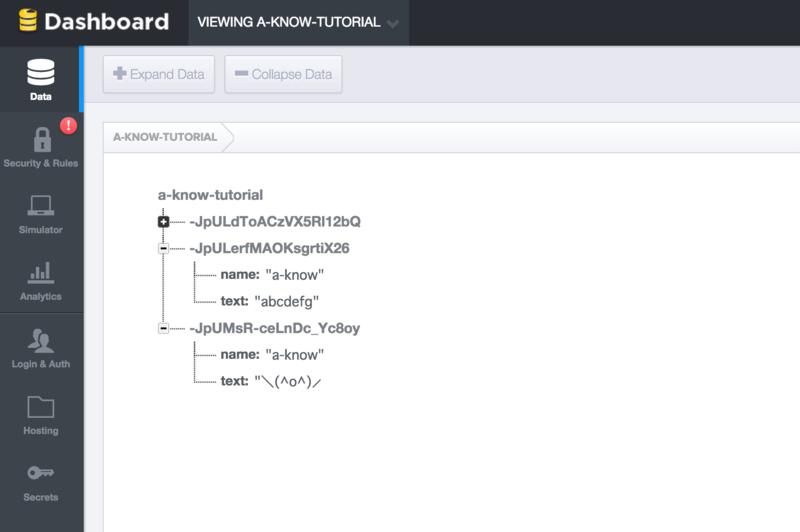Click the Analytics label

[x=41, y=296]
